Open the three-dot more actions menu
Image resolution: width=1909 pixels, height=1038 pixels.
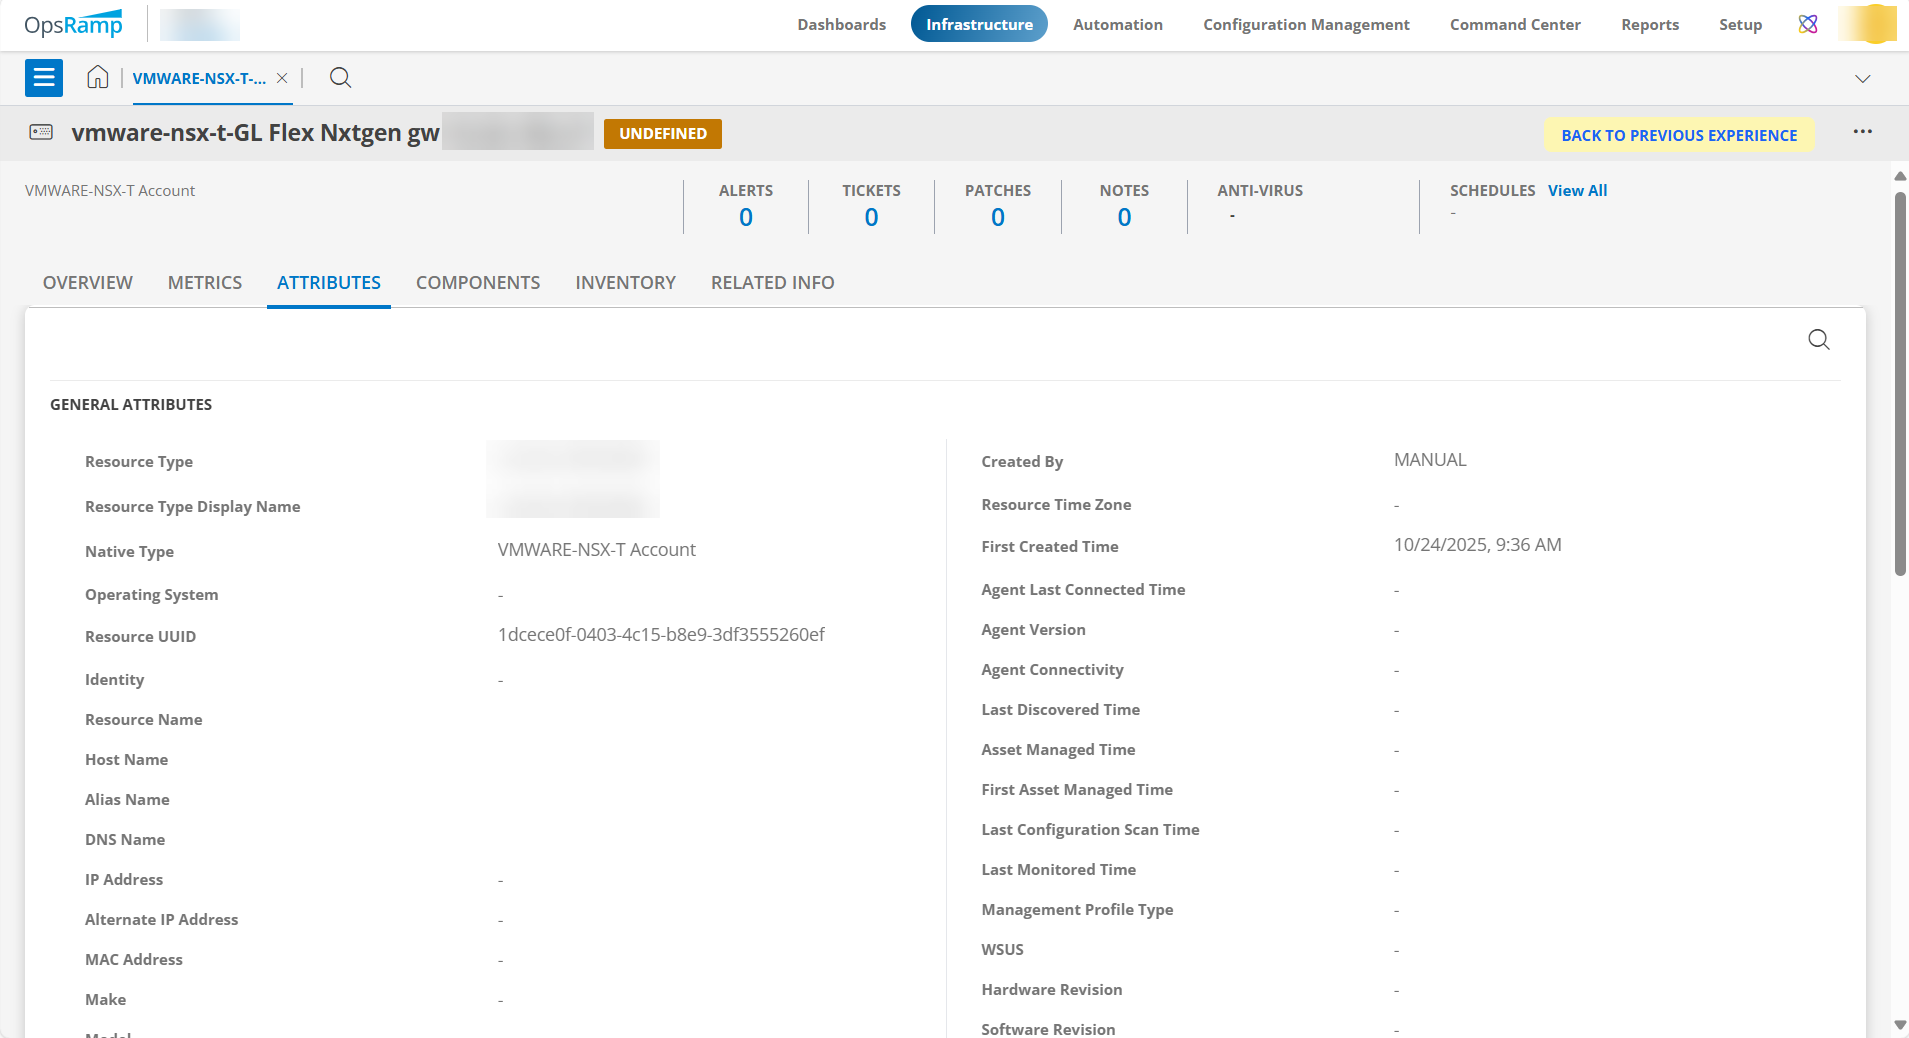tap(1862, 132)
